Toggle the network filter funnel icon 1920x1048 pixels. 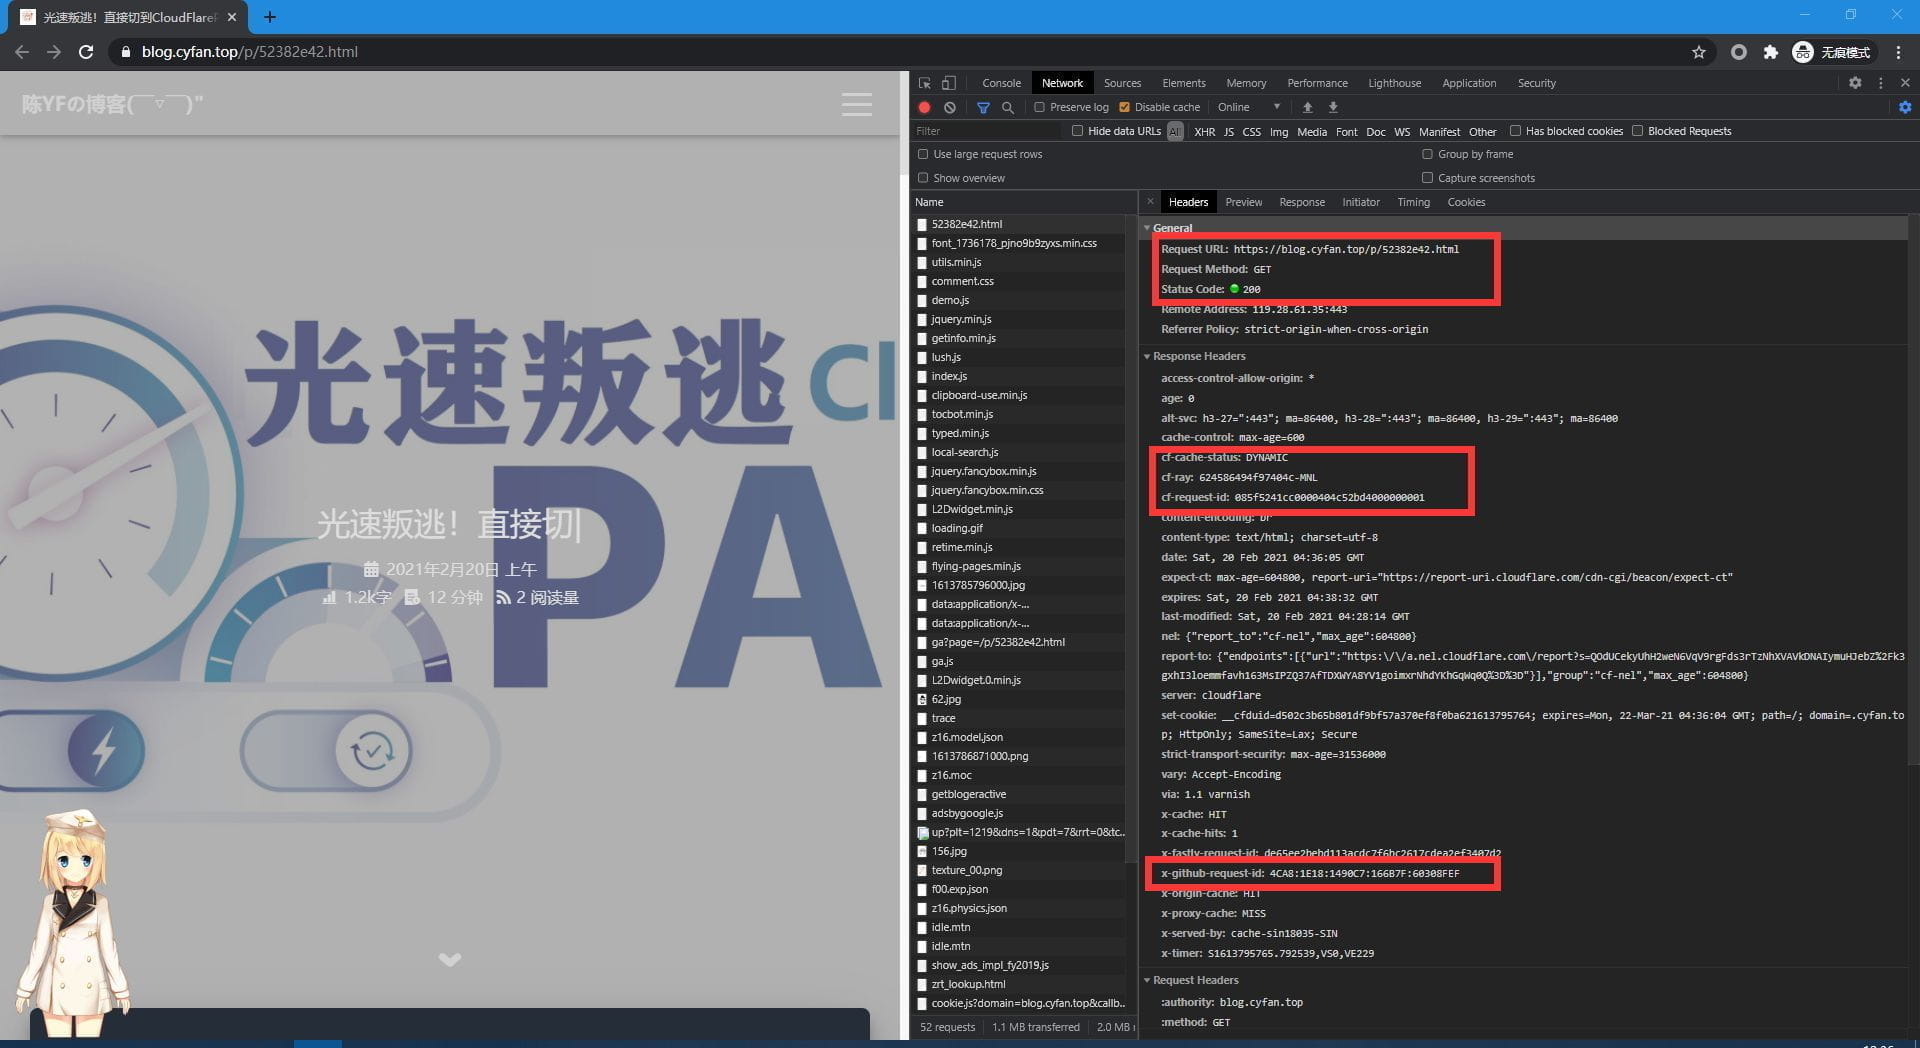983,107
